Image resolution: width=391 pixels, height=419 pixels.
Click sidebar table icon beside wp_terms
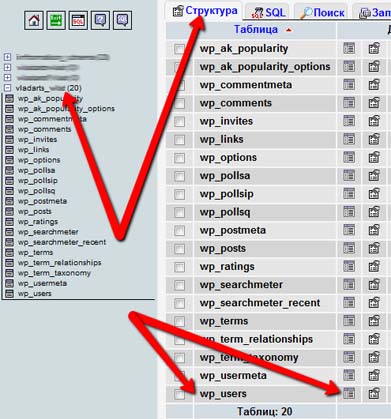pos(10,252)
